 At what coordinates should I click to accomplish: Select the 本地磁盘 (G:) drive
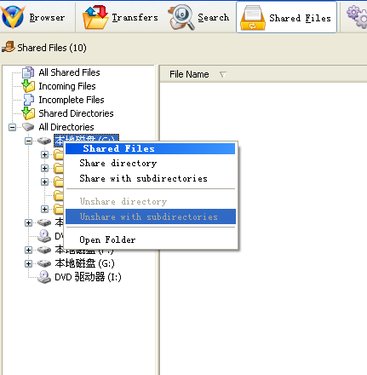(85, 264)
